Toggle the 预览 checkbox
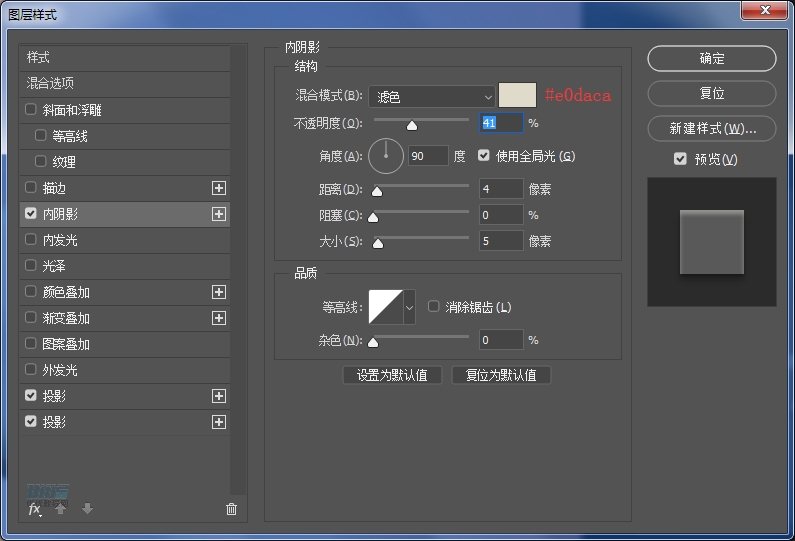The width and height of the screenshot is (795, 541). click(680, 159)
